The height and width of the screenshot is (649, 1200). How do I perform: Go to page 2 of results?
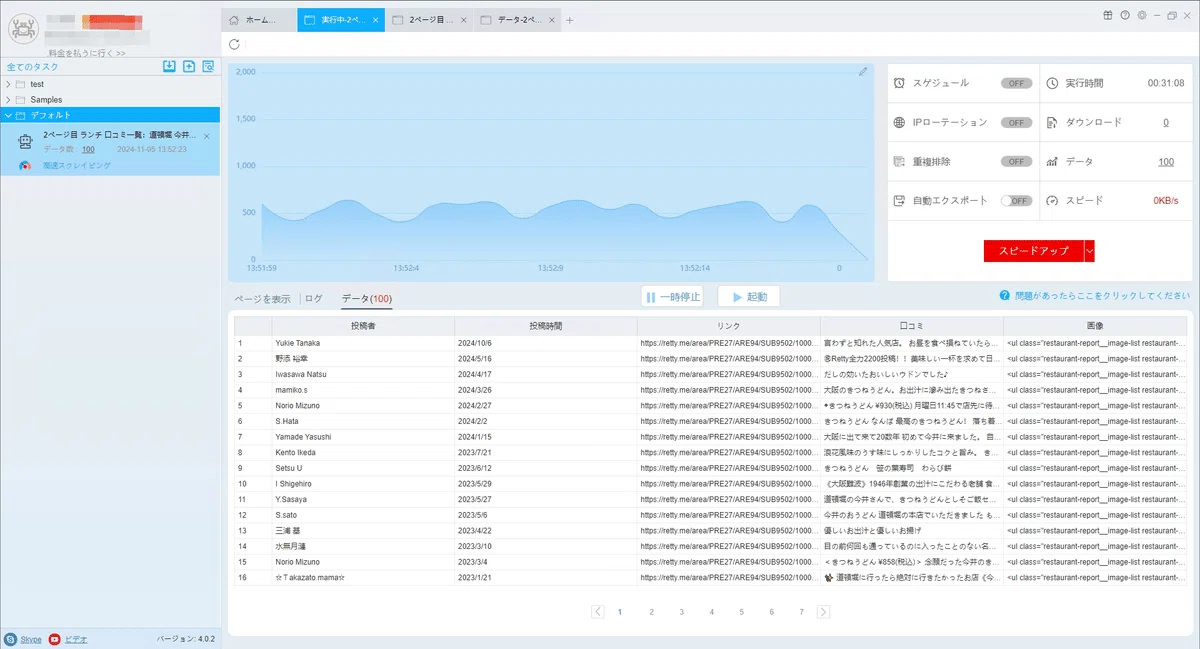[651, 611]
